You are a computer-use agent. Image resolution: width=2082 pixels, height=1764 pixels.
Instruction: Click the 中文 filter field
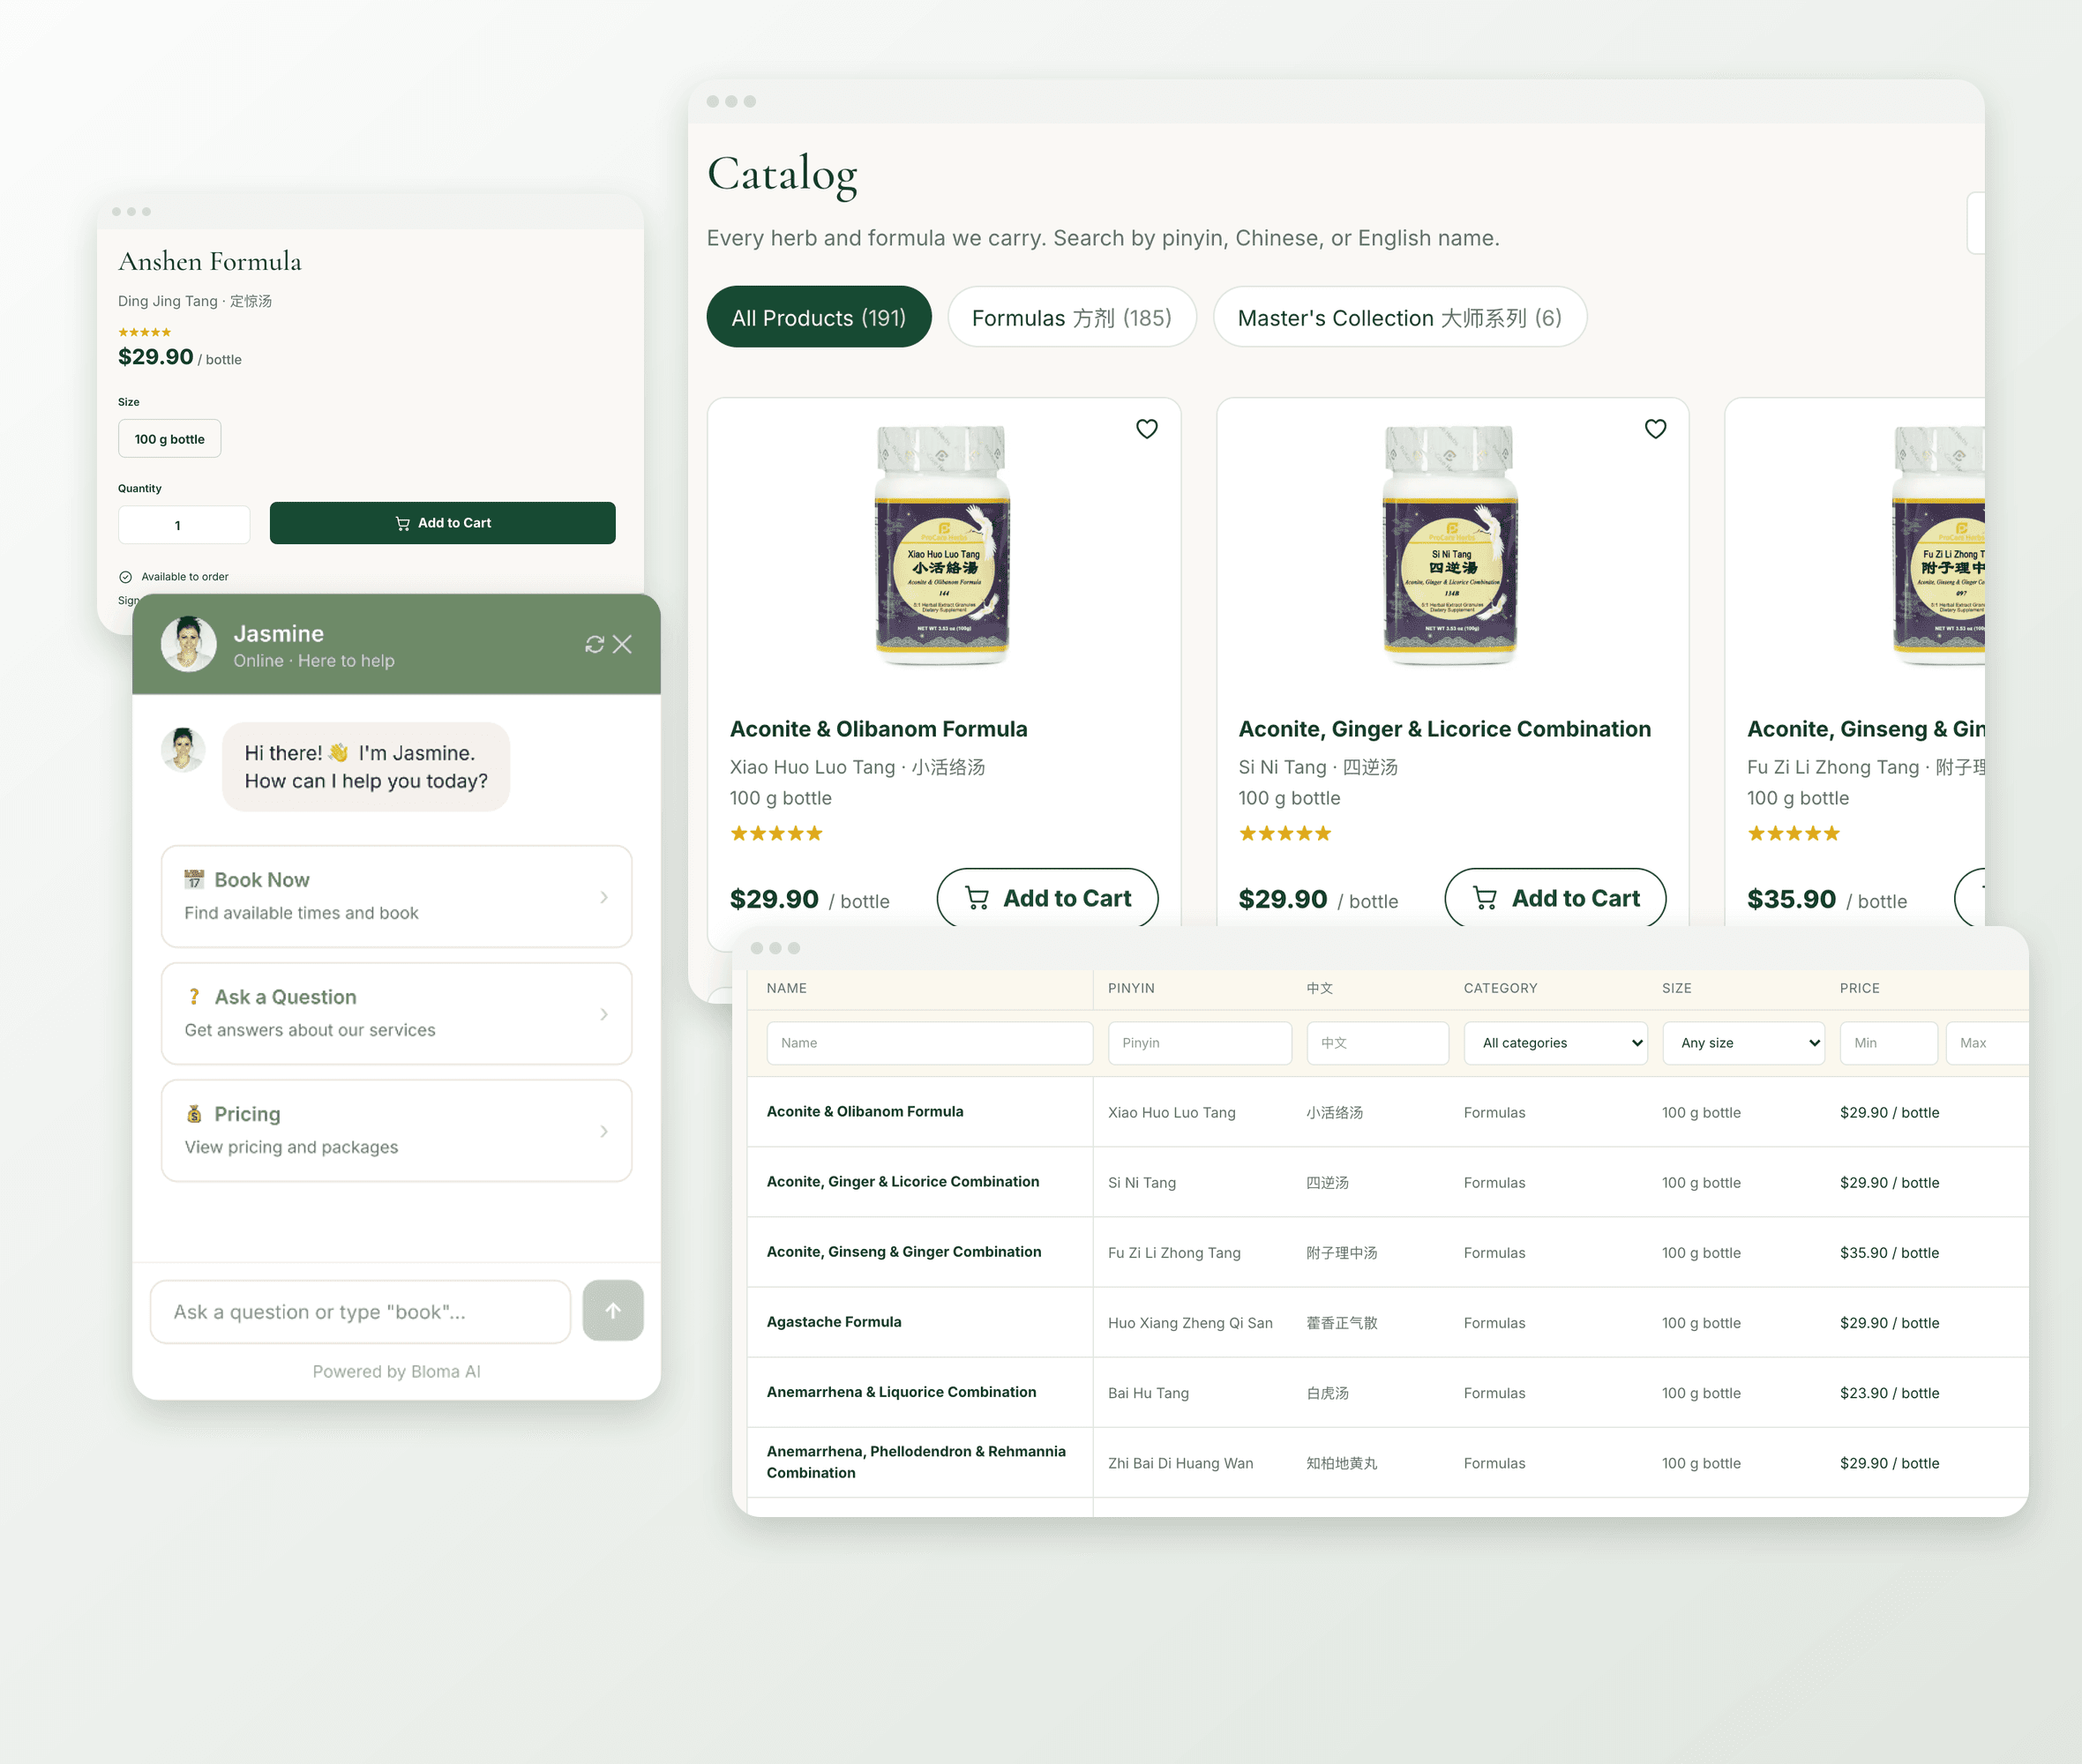coord(1377,1043)
